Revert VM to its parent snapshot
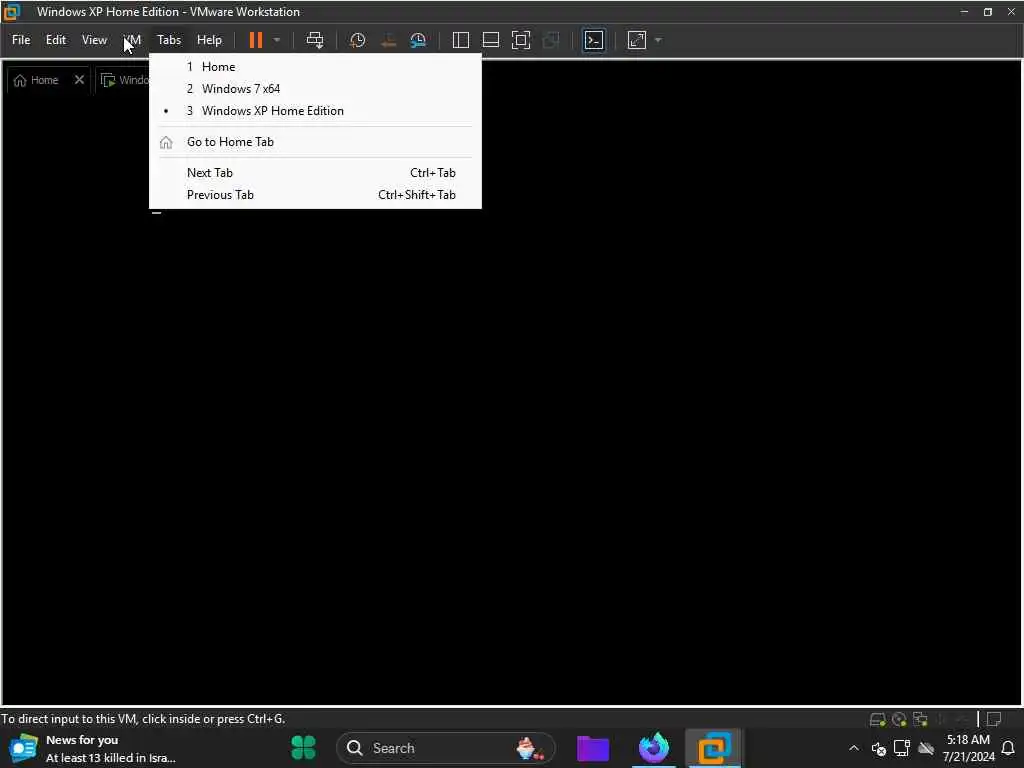 (x=388, y=40)
